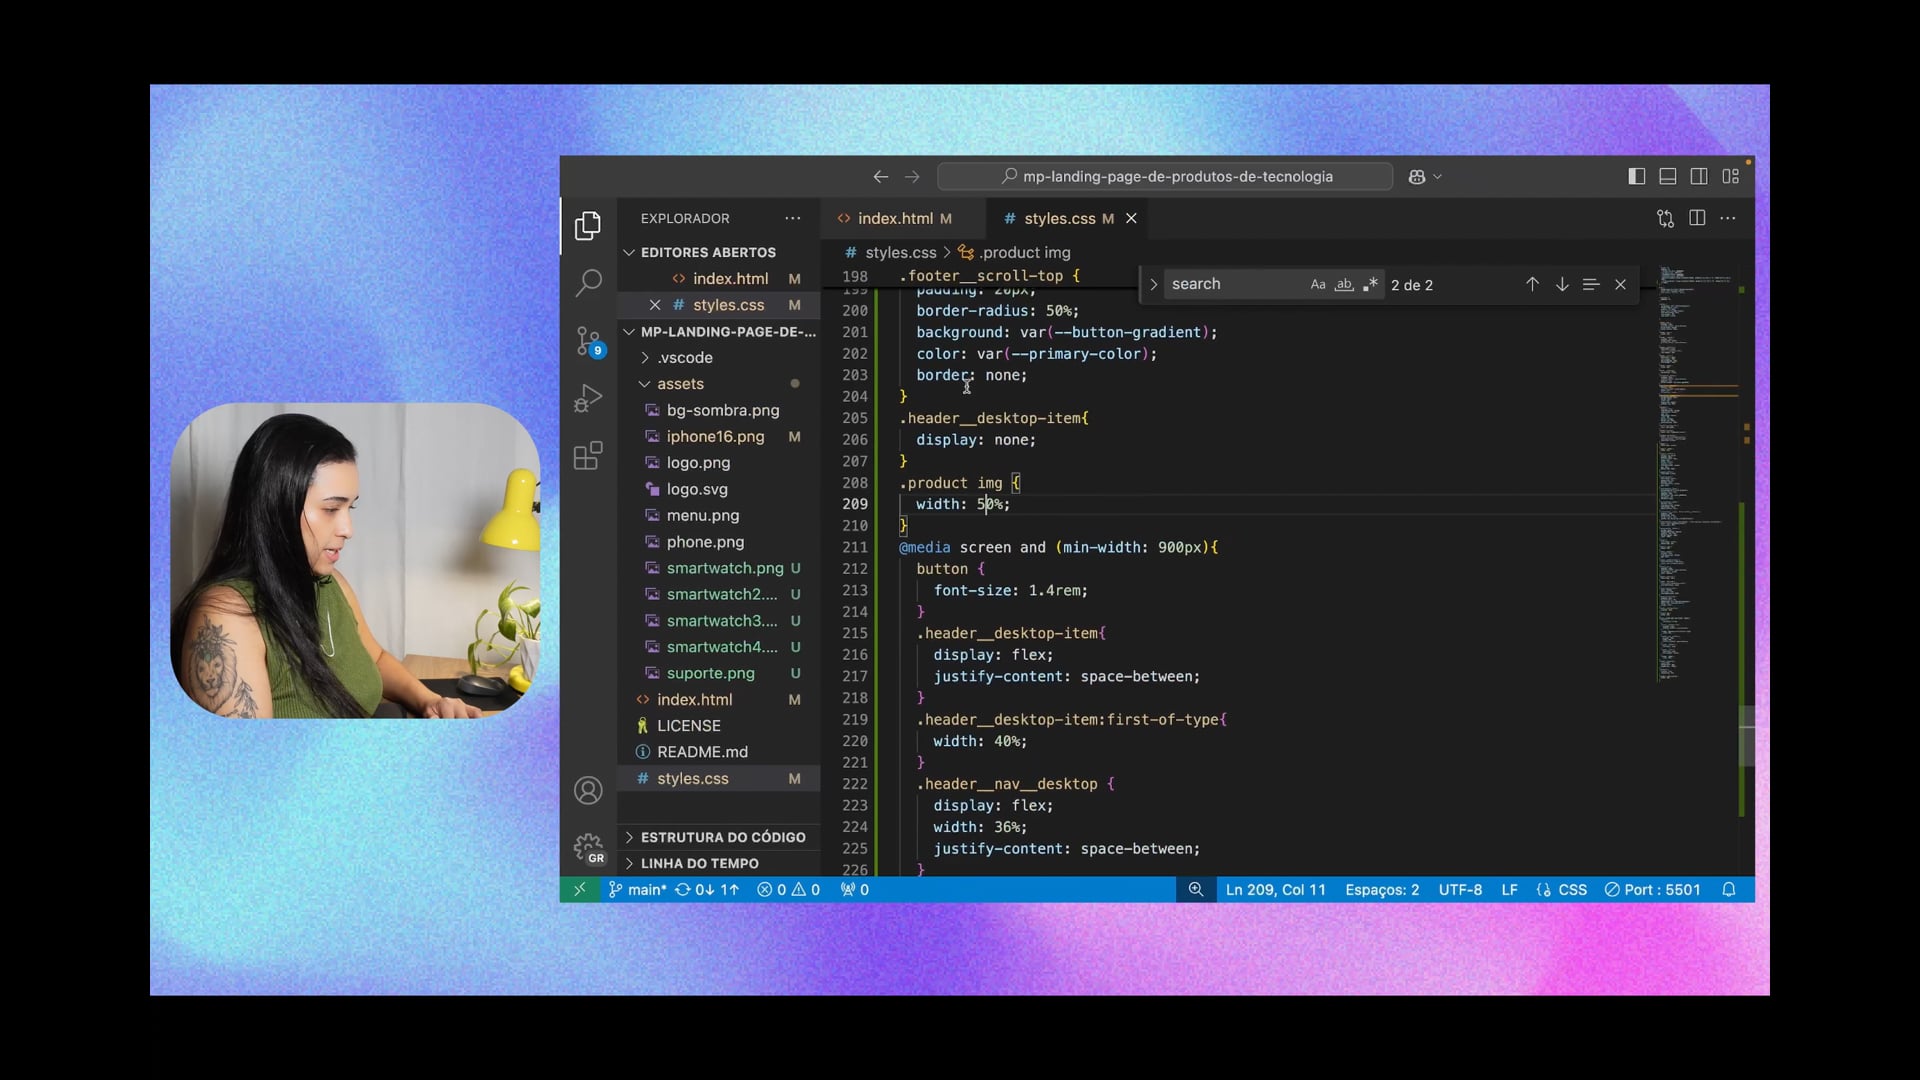Switch to the index.html tab

(894, 218)
